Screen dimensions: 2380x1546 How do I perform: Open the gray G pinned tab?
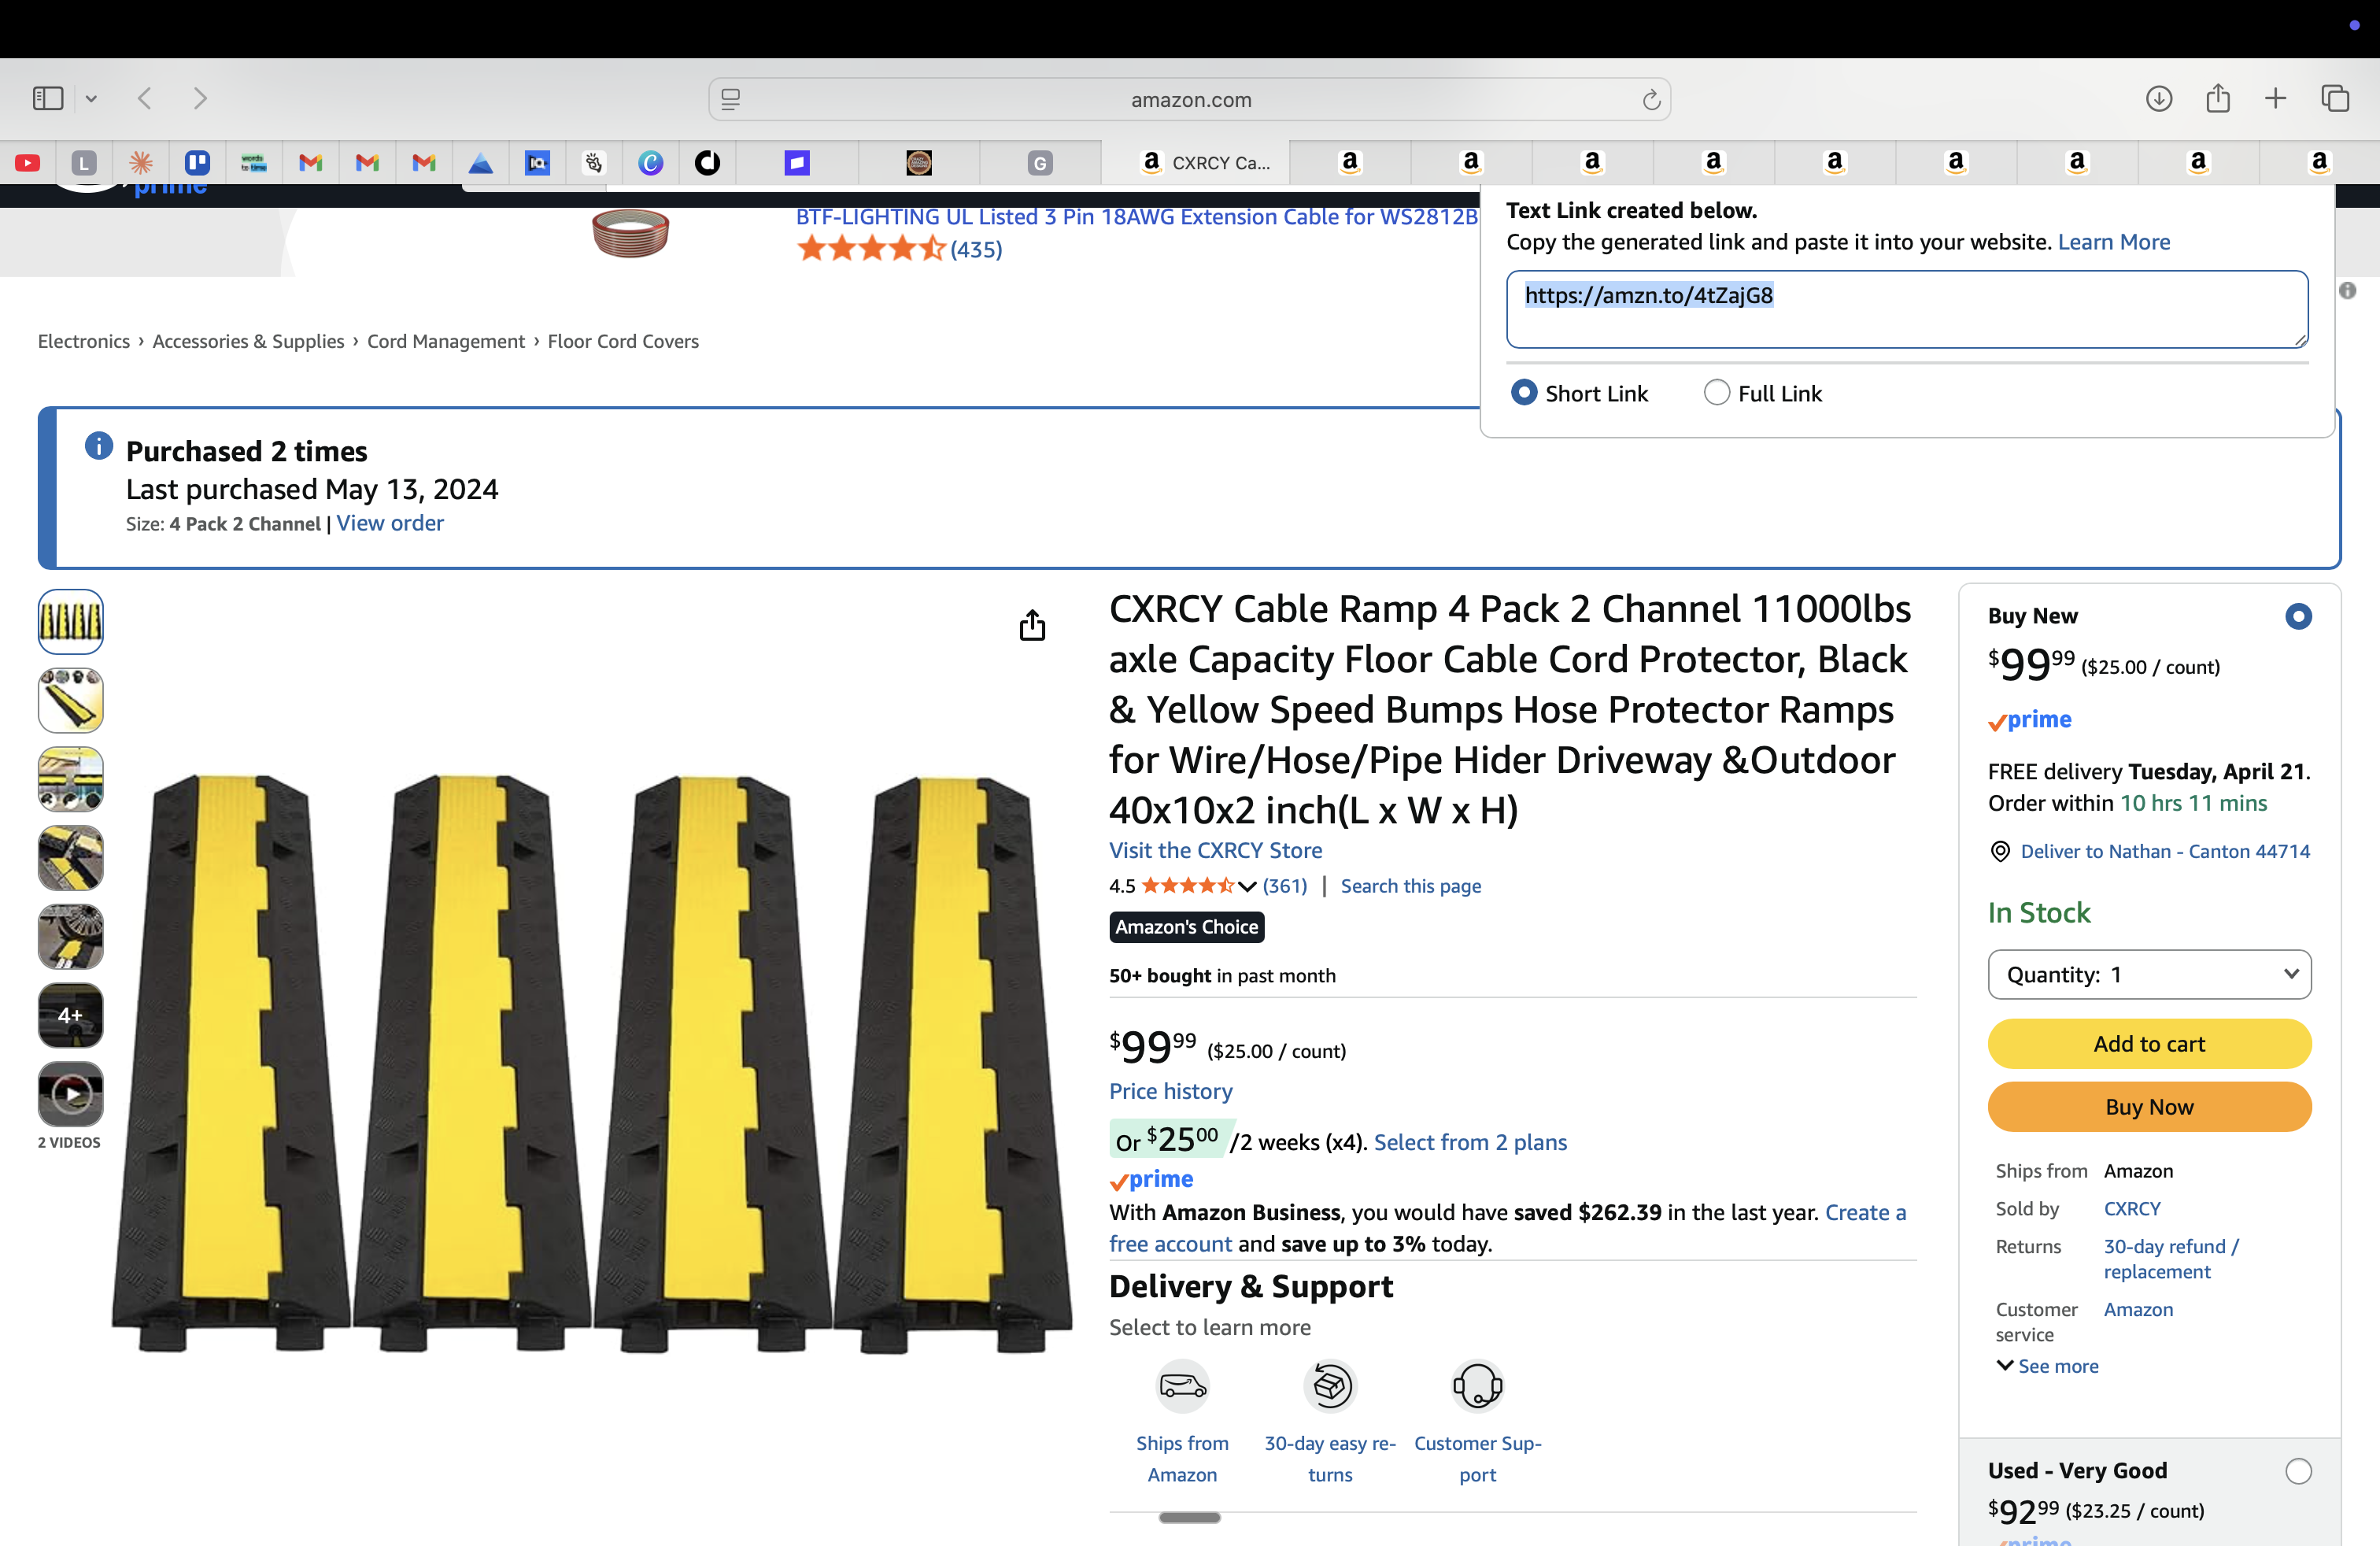pos(1040,162)
